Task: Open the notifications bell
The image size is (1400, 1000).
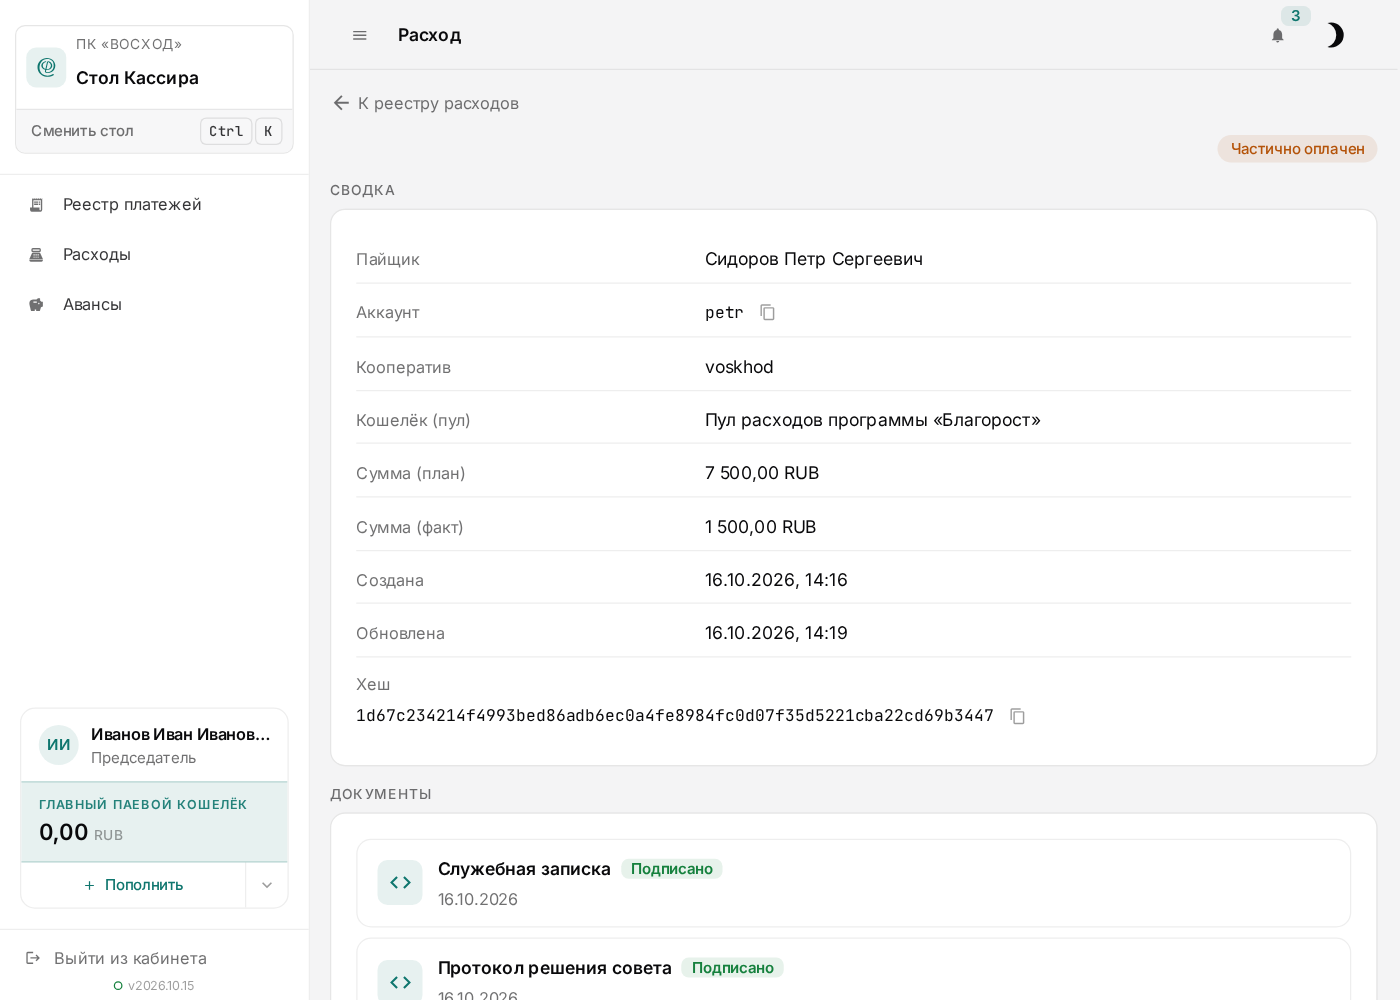Action: 1277,36
